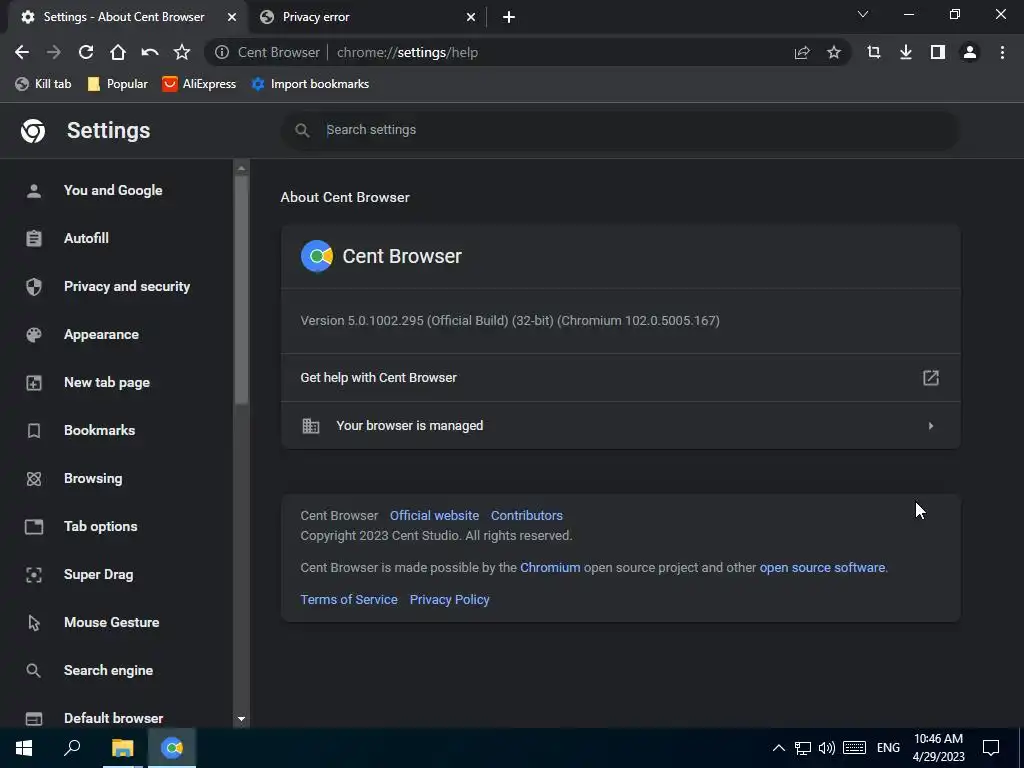Focus the Search settings field
1024x768 pixels.
point(620,130)
